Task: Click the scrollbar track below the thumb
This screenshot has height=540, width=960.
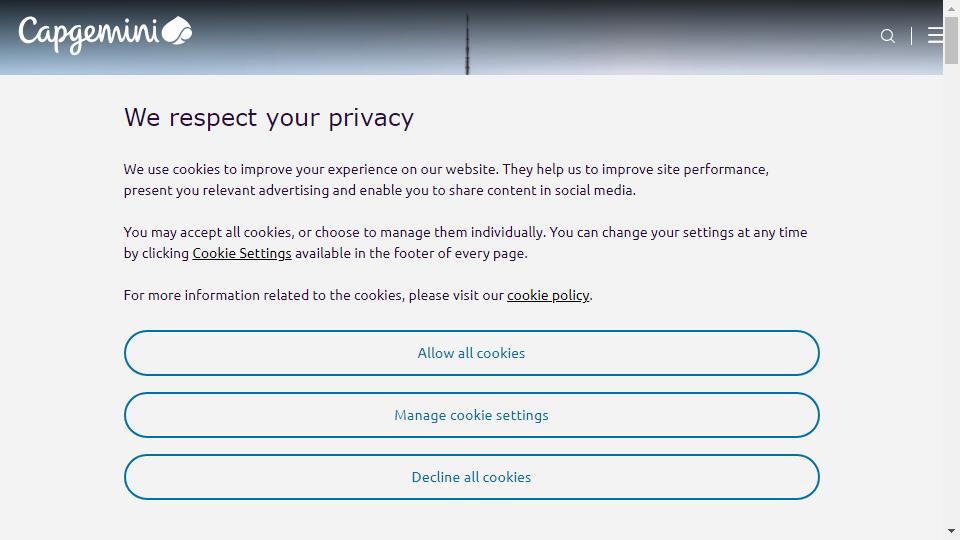Action: 951,294
